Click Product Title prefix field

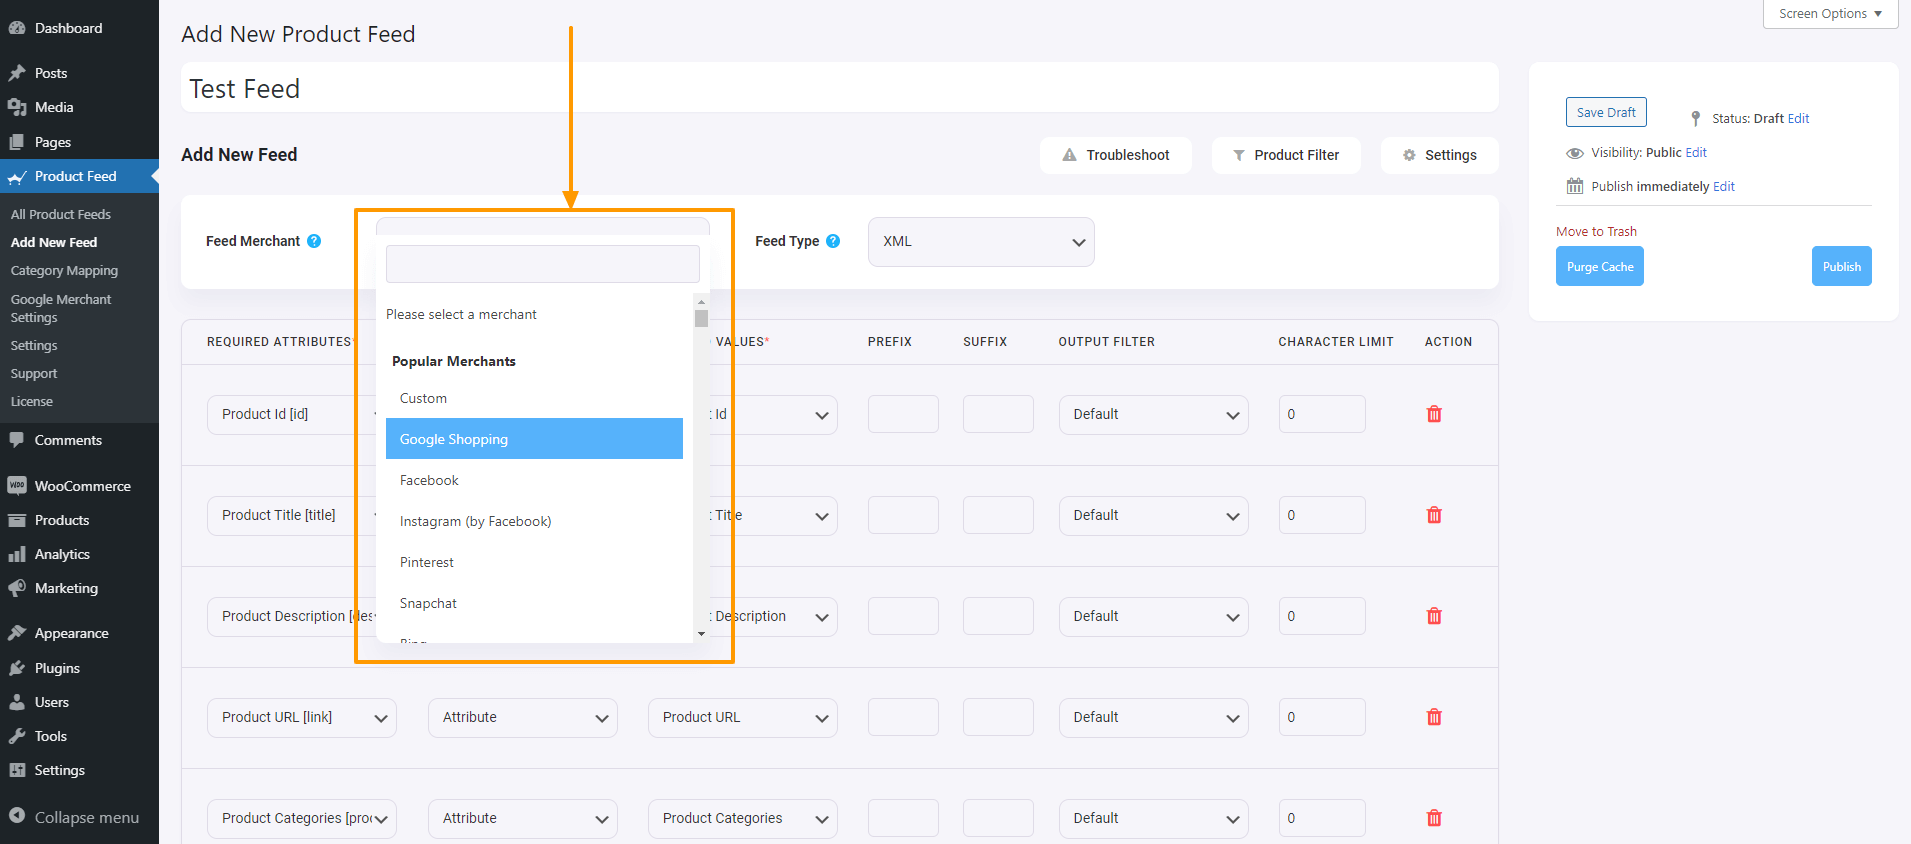(903, 515)
